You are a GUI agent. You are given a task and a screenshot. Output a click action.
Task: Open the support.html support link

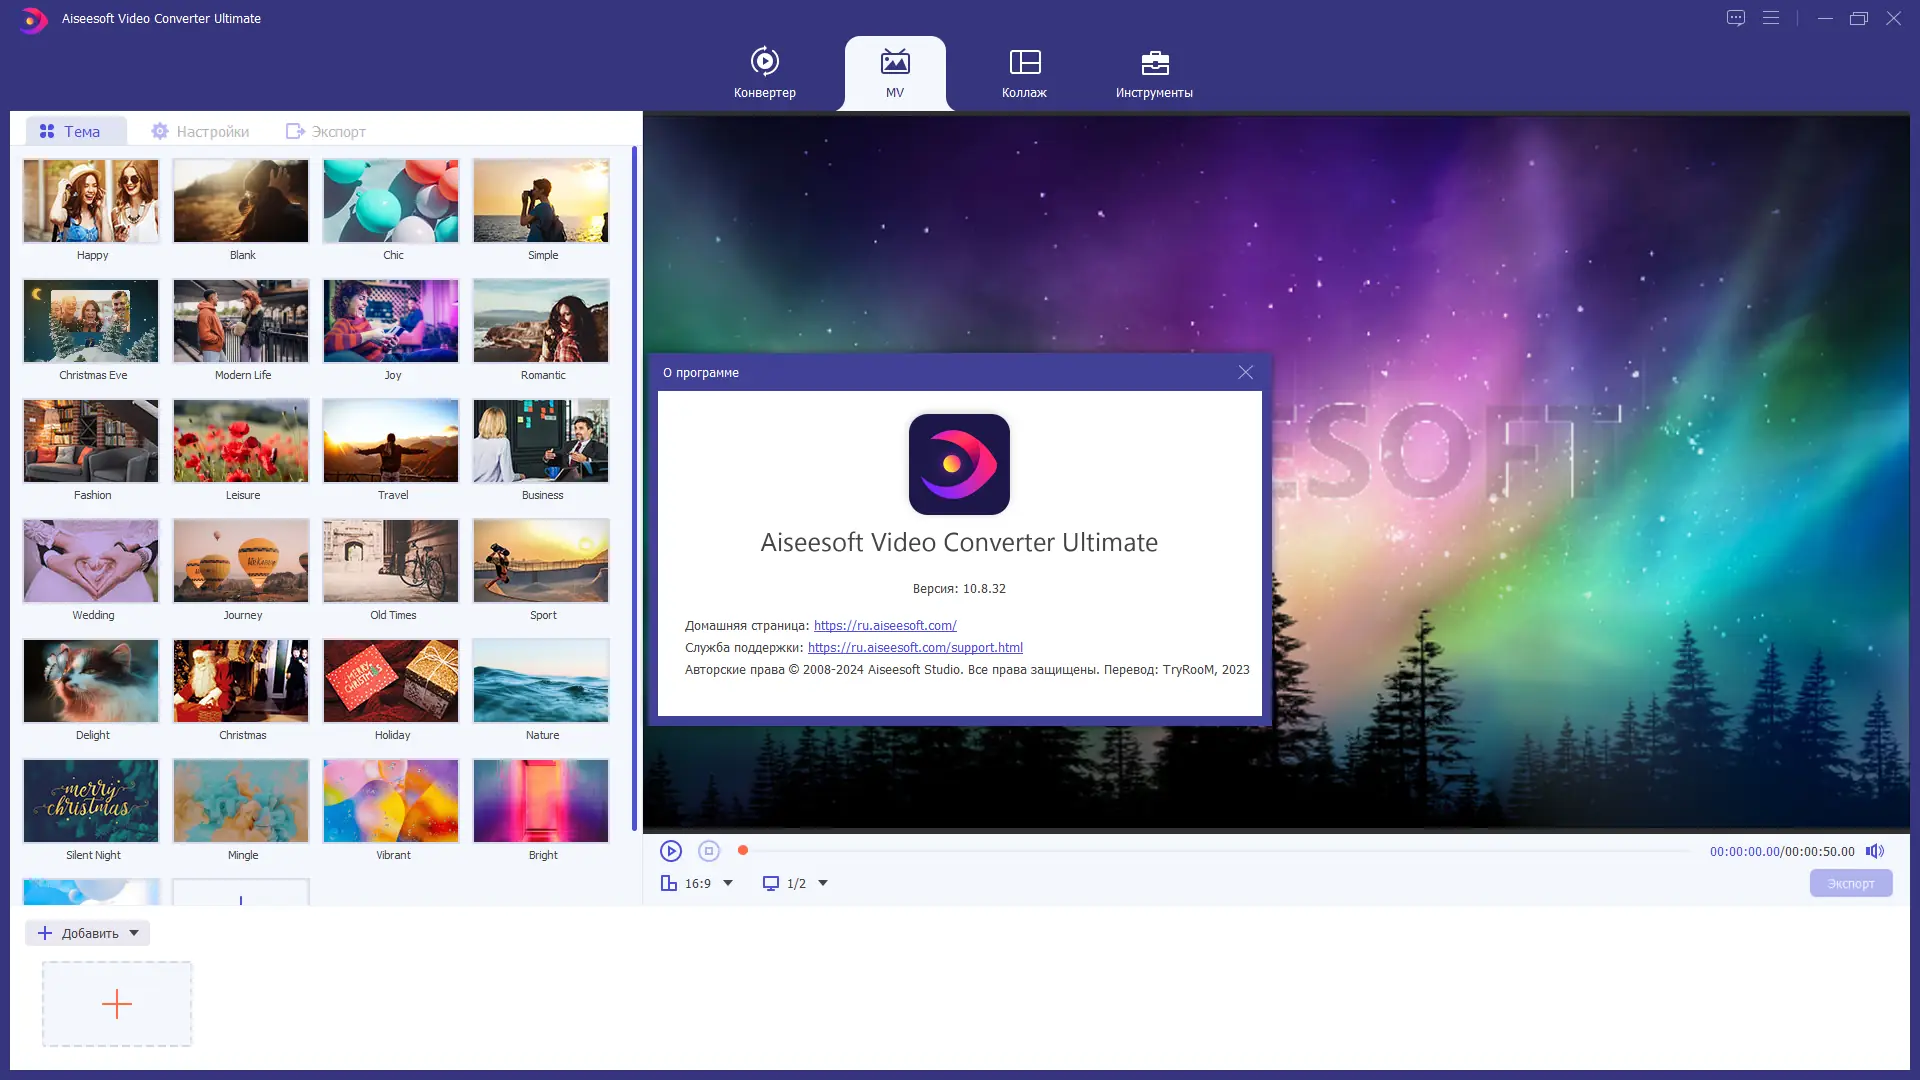click(x=914, y=647)
